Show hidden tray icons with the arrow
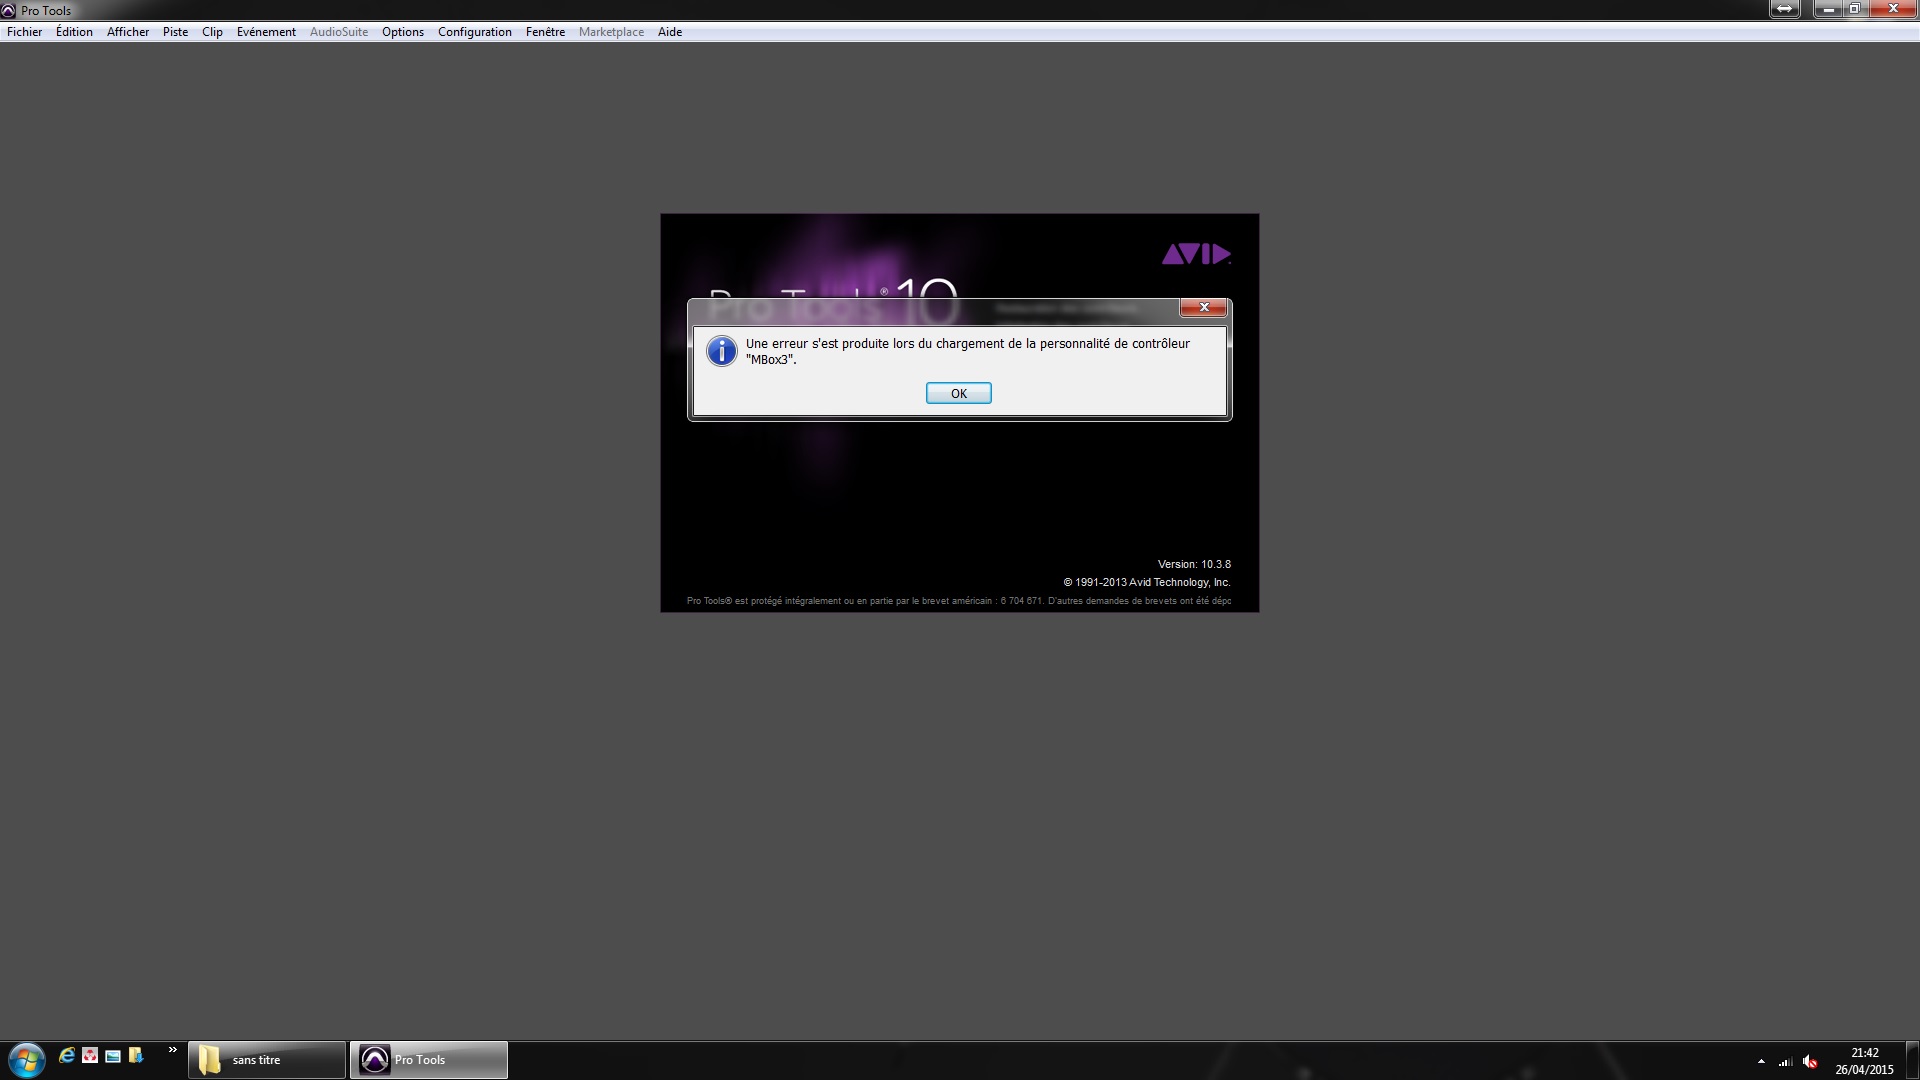The width and height of the screenshot is (1920, 1080). (1761, 1061)
